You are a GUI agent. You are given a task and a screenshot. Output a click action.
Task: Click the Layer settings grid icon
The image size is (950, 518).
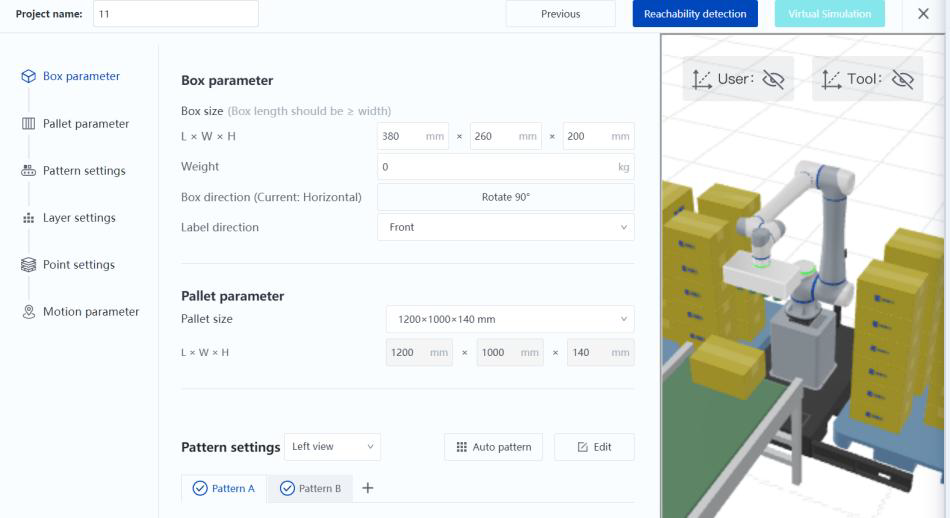[28, 218]
